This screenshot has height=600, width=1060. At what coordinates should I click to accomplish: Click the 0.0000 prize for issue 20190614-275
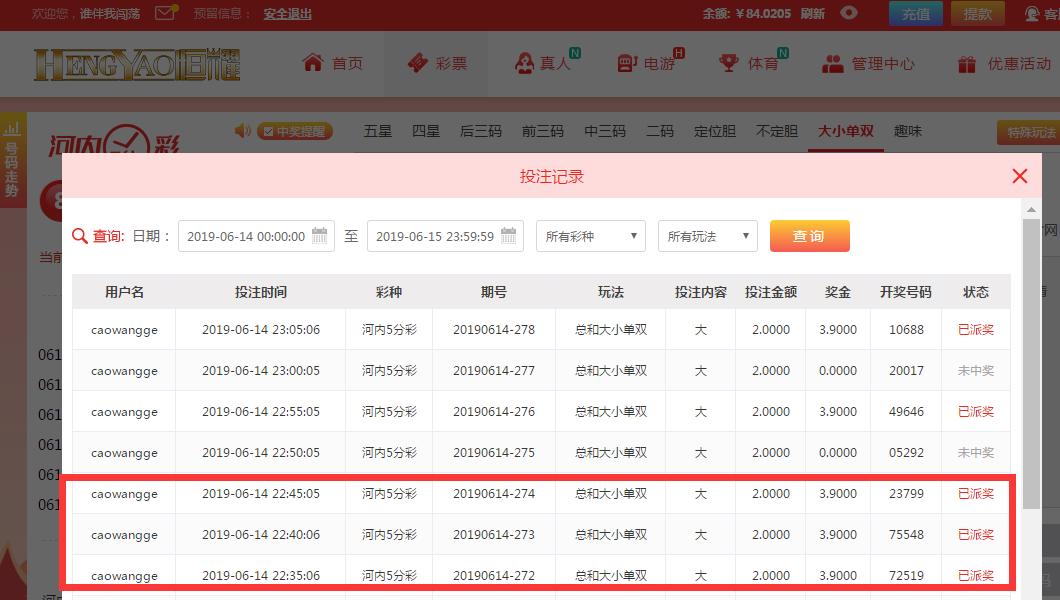(x=838, y=453)
